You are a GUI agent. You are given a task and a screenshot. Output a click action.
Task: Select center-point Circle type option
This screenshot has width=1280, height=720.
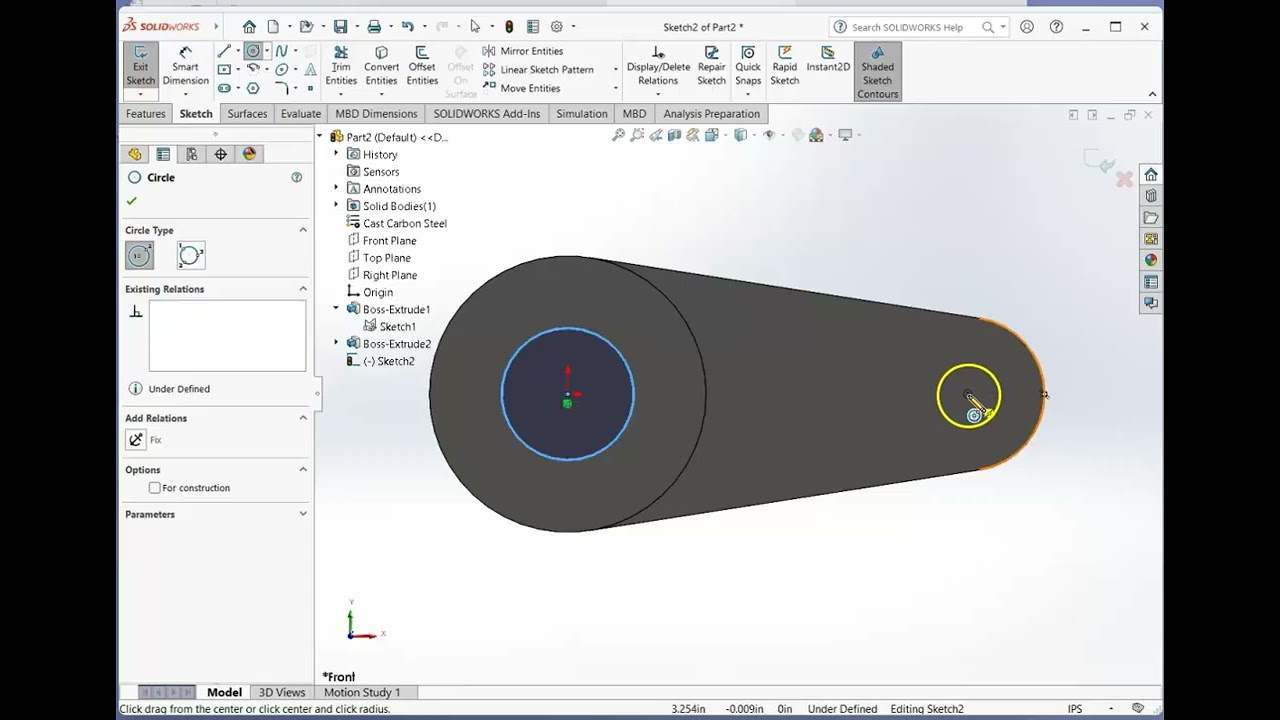point(140,256)
